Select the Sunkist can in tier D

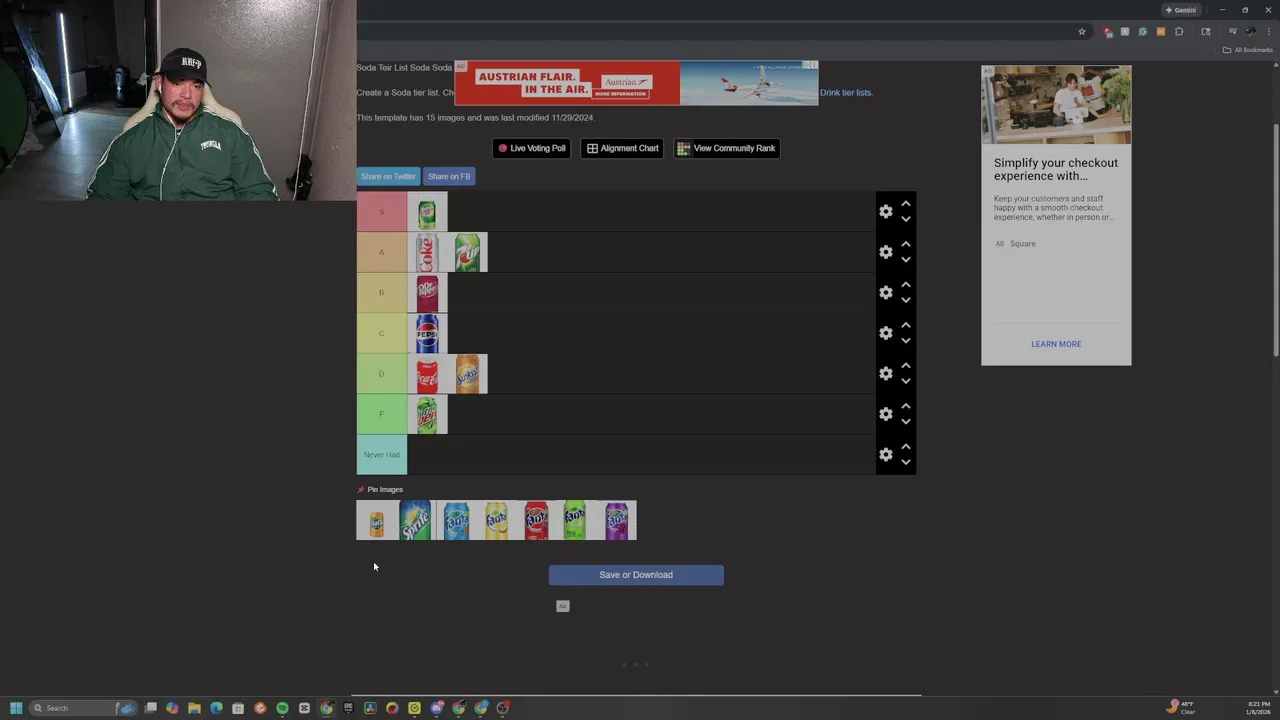(467, 373)
